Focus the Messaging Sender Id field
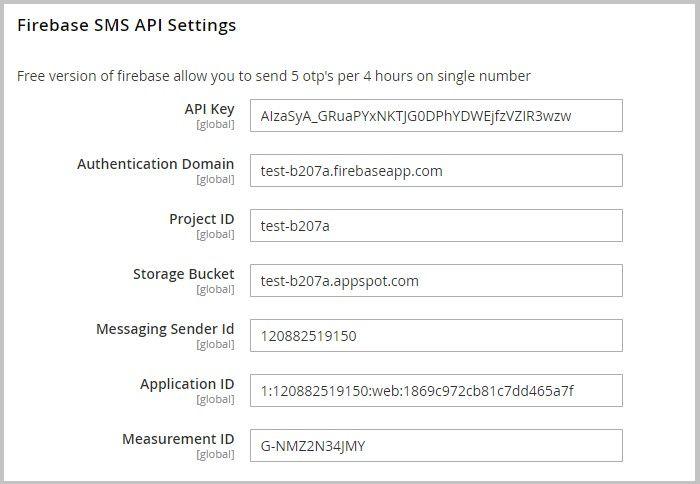Screen dimensions: 700x484 (436, 336)
